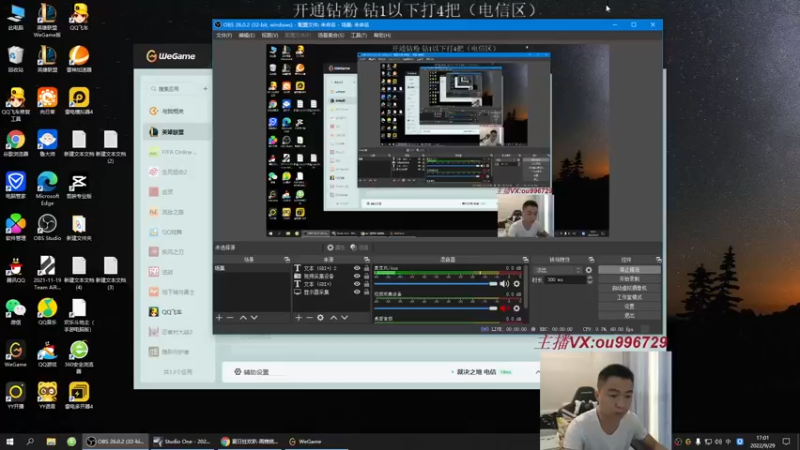
Task: Unmute the red muted speaker in mixer
Action: (x=504, y=308)
